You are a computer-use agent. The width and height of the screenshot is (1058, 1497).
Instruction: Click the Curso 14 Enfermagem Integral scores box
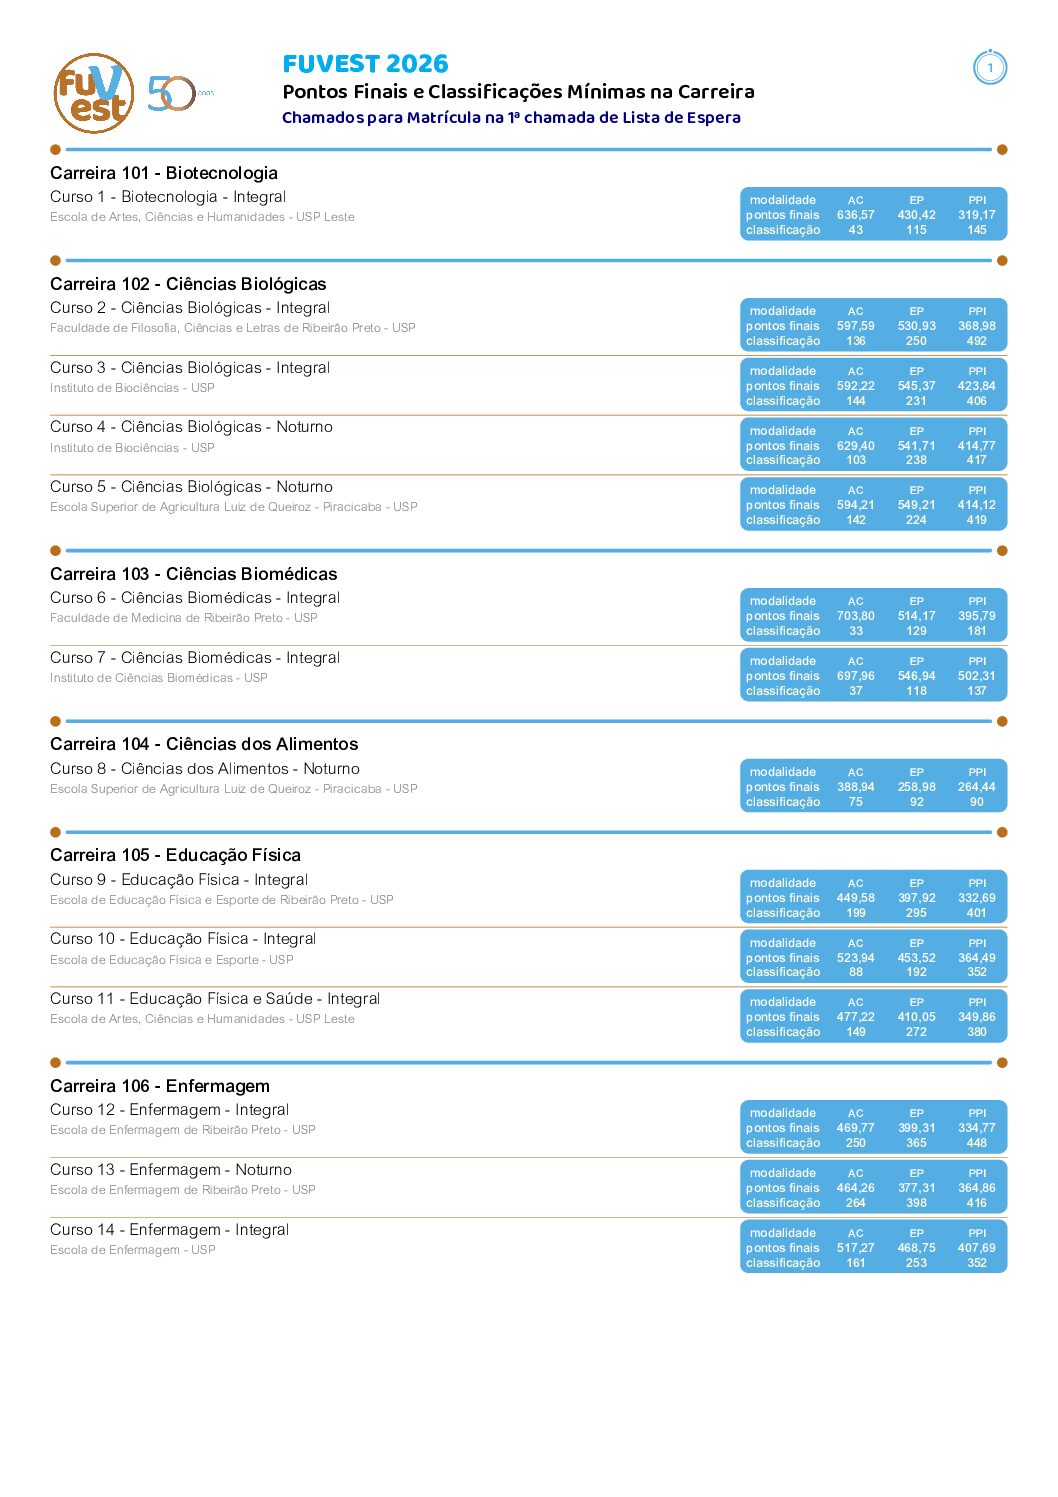click(873, 1247)
